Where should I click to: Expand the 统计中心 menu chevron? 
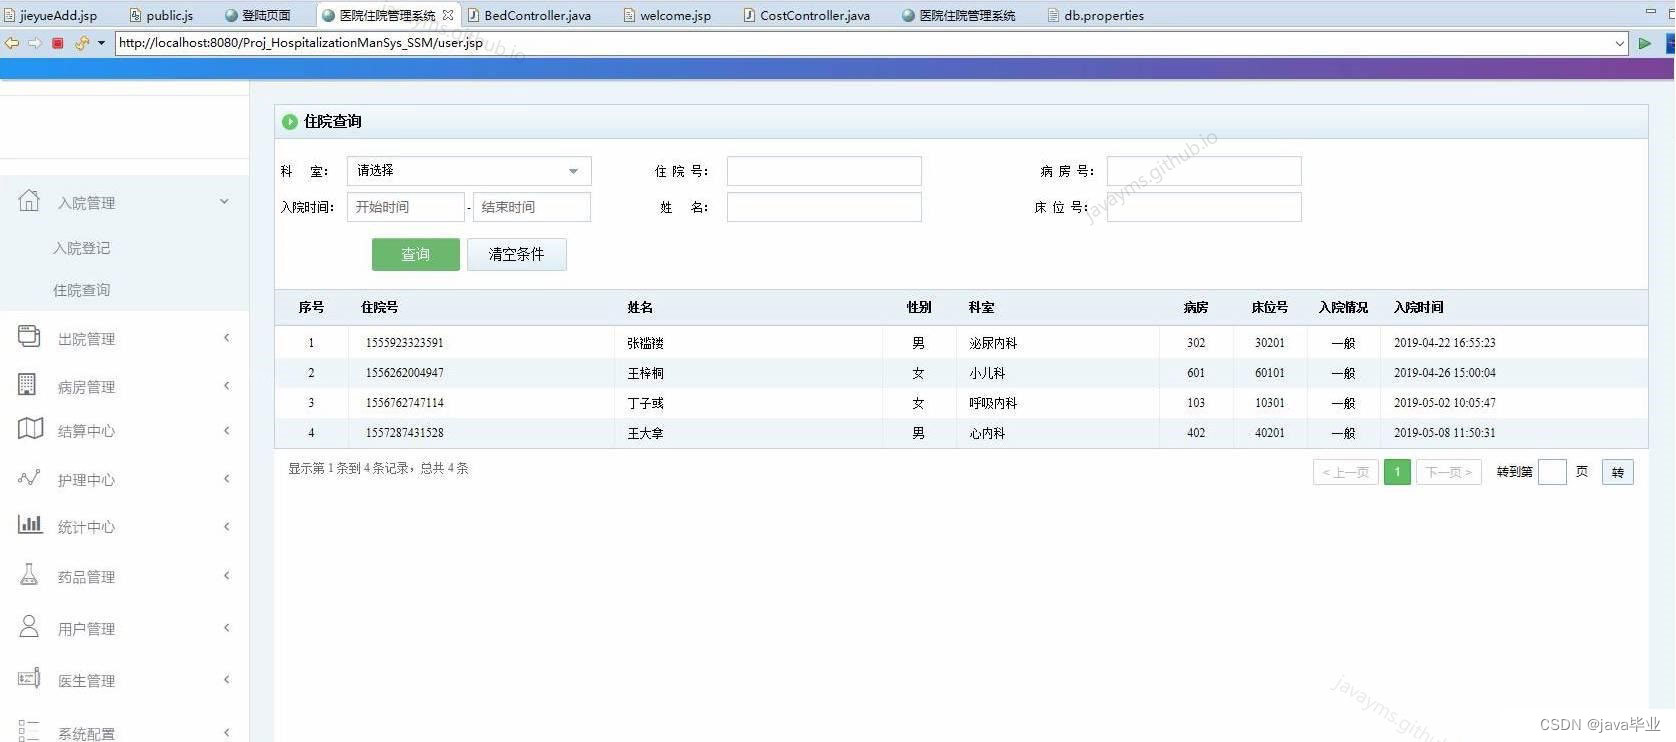227,527
